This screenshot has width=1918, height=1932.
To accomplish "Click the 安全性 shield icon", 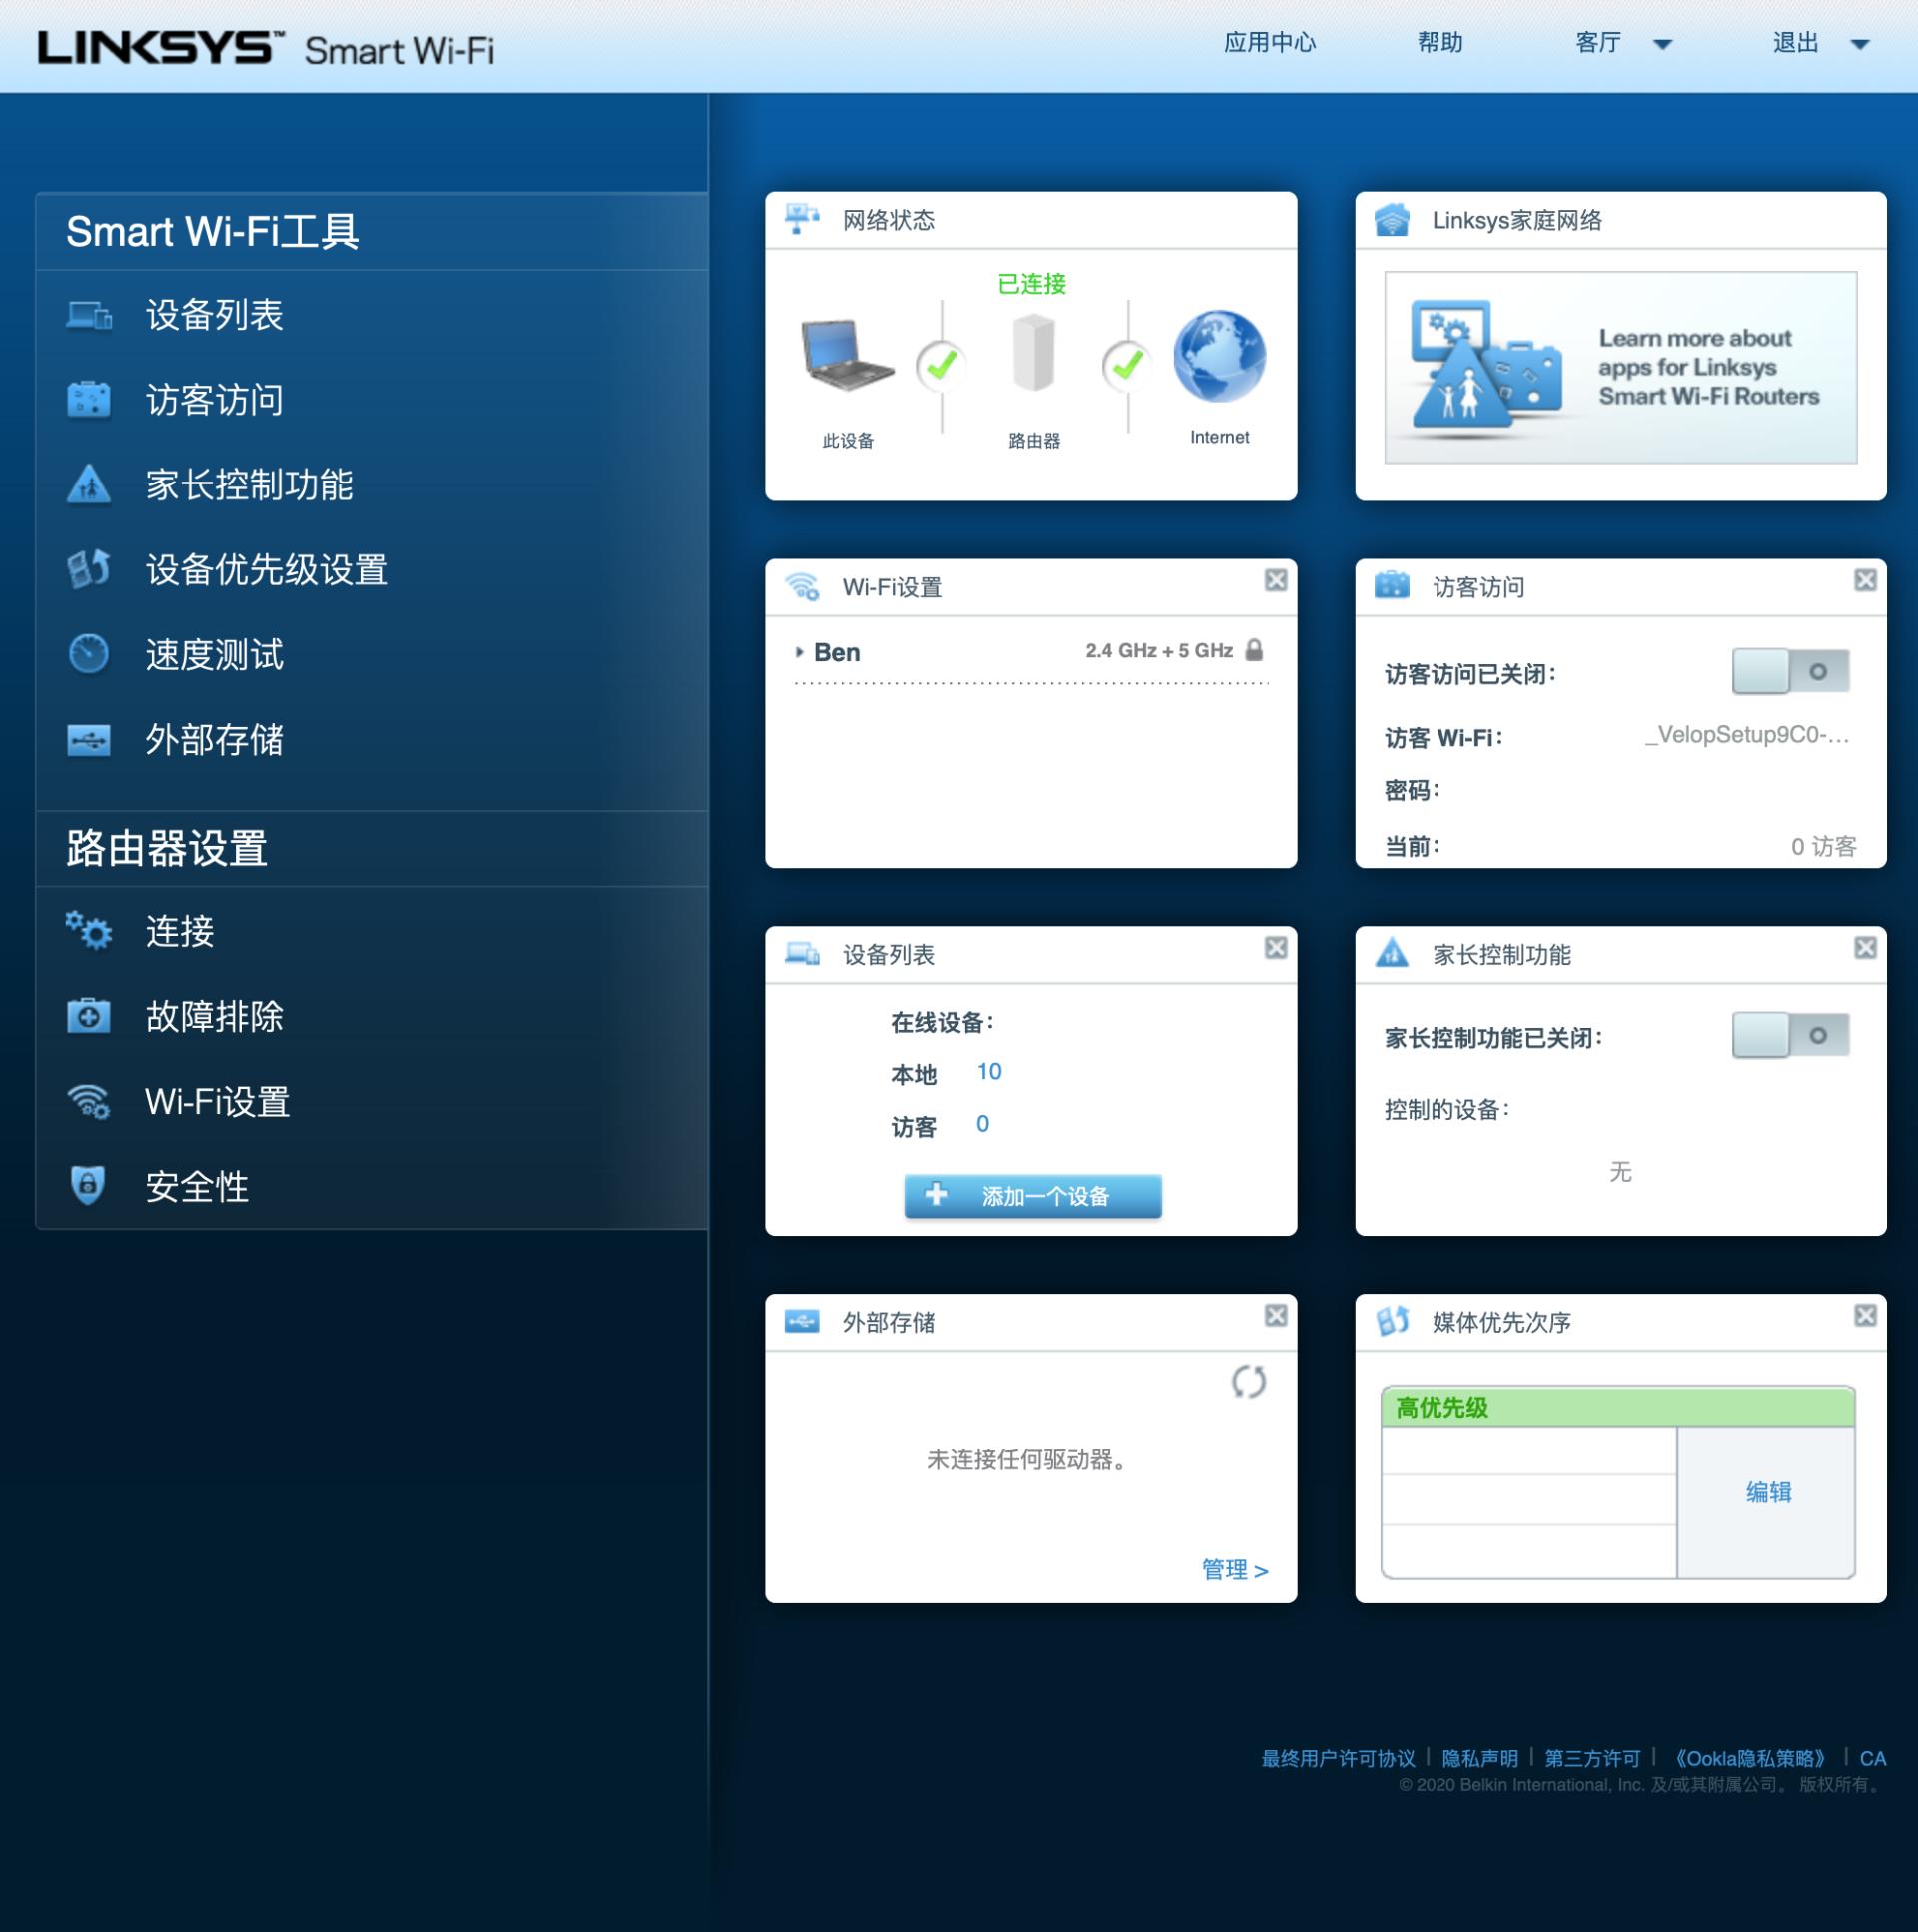I will [x=89, y=1186].
